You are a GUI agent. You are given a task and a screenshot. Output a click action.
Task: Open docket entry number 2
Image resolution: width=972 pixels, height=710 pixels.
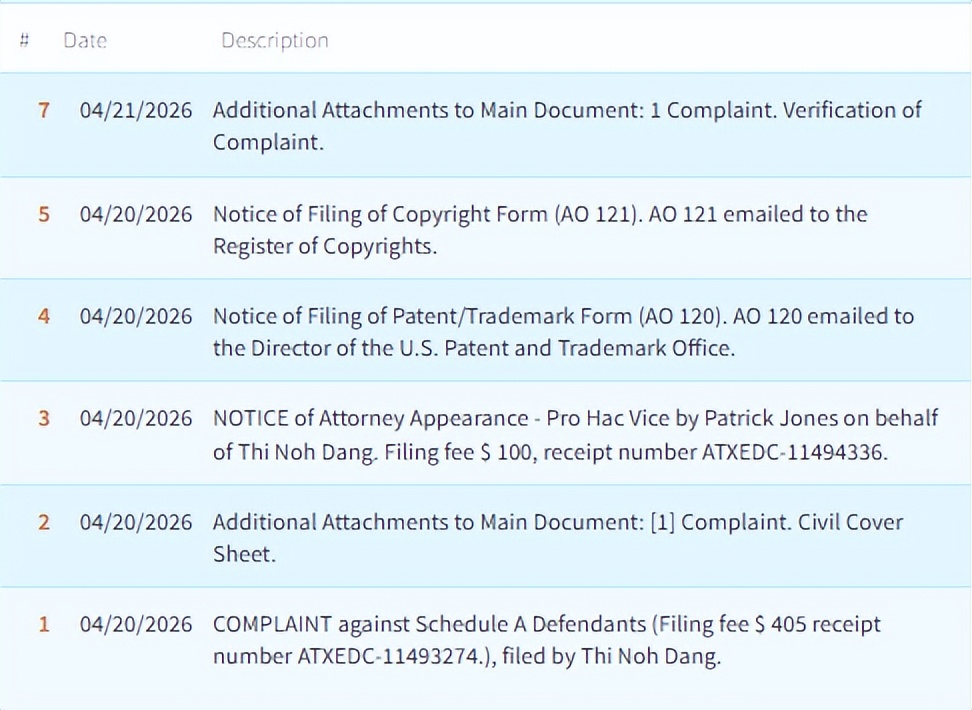point(43,522)
